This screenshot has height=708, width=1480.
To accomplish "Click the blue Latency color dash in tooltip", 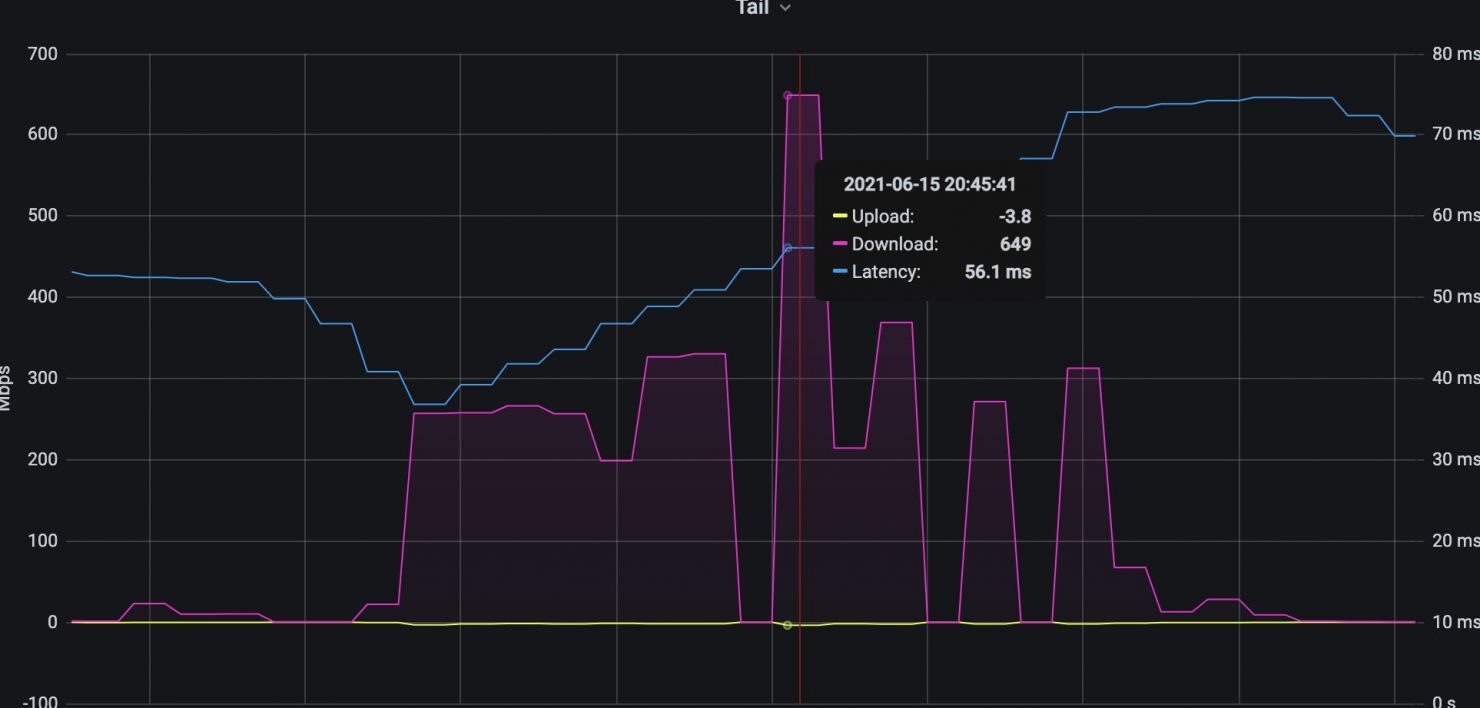I will [x=840, y=272].
